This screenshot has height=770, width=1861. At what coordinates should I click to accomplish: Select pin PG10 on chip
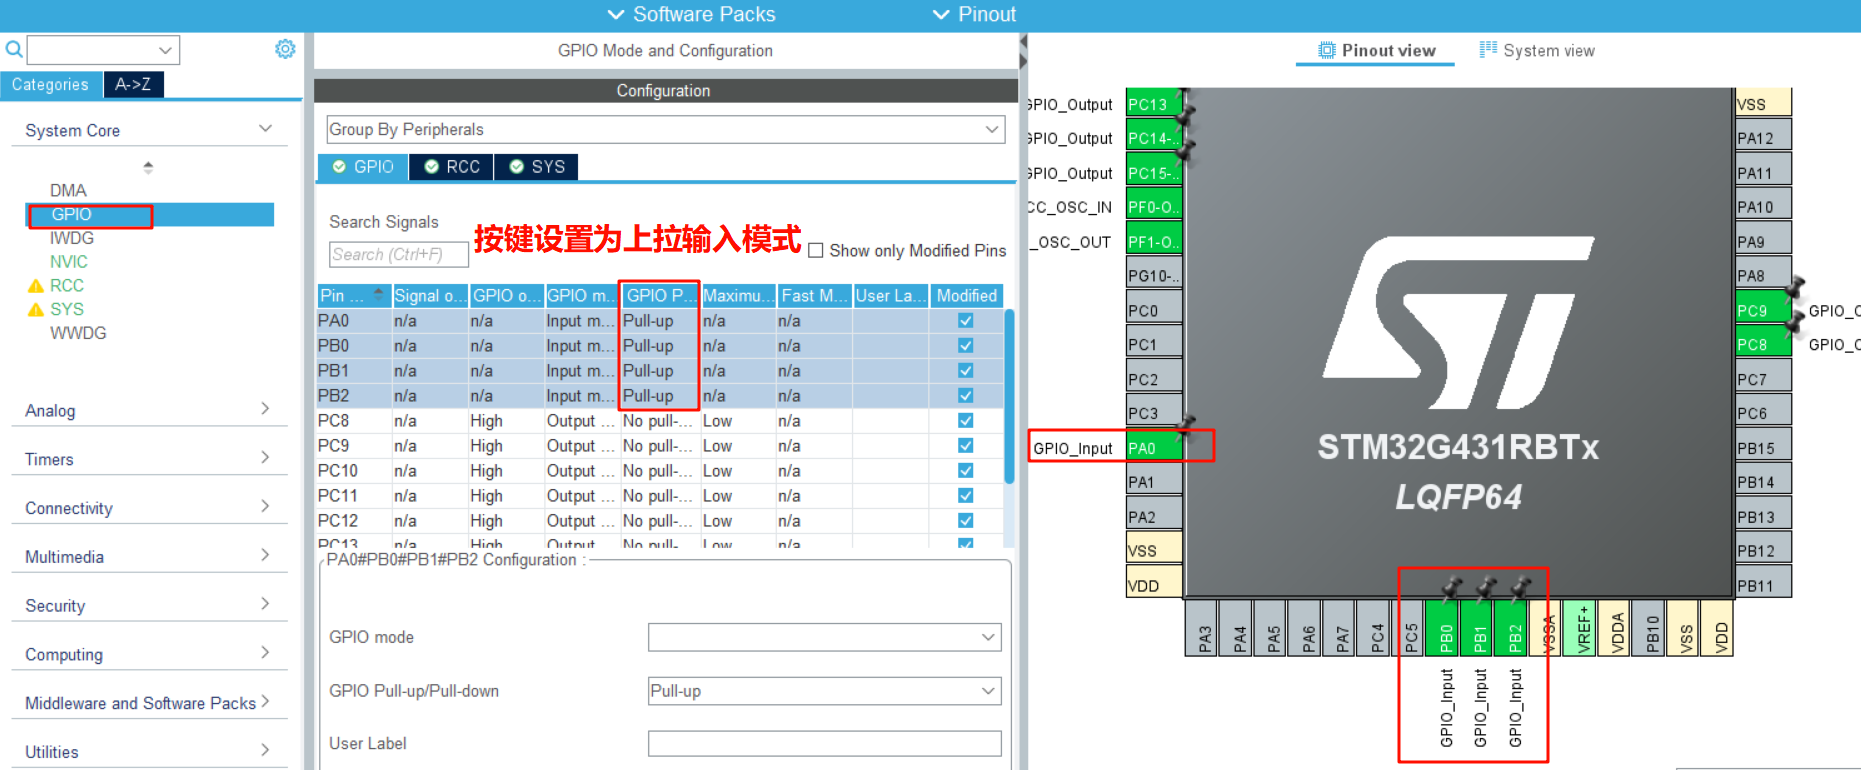(x=1154, y=276)
